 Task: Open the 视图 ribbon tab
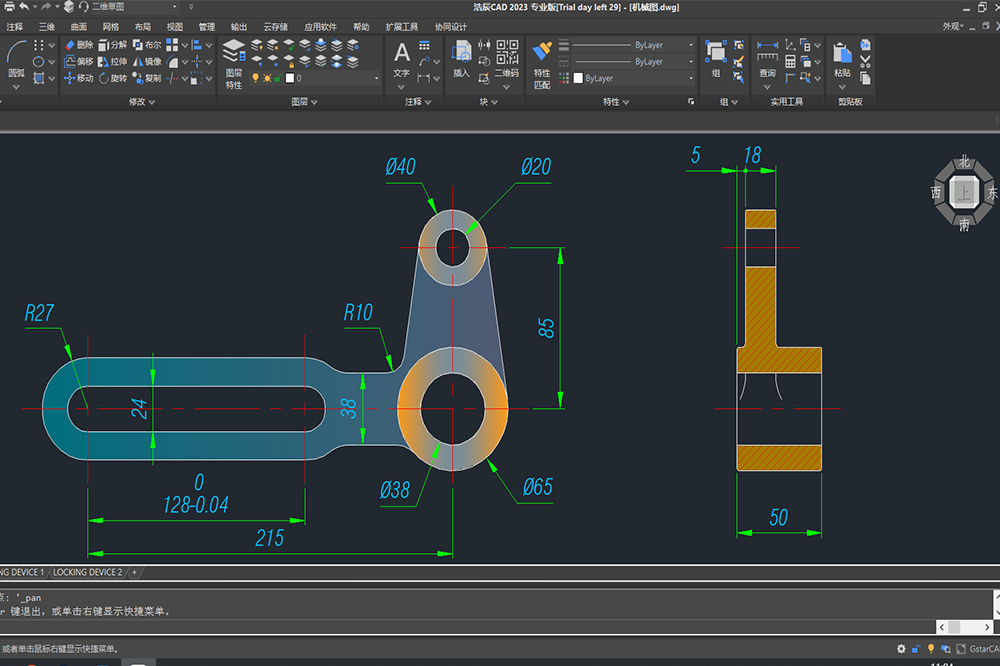pos(175,27)
